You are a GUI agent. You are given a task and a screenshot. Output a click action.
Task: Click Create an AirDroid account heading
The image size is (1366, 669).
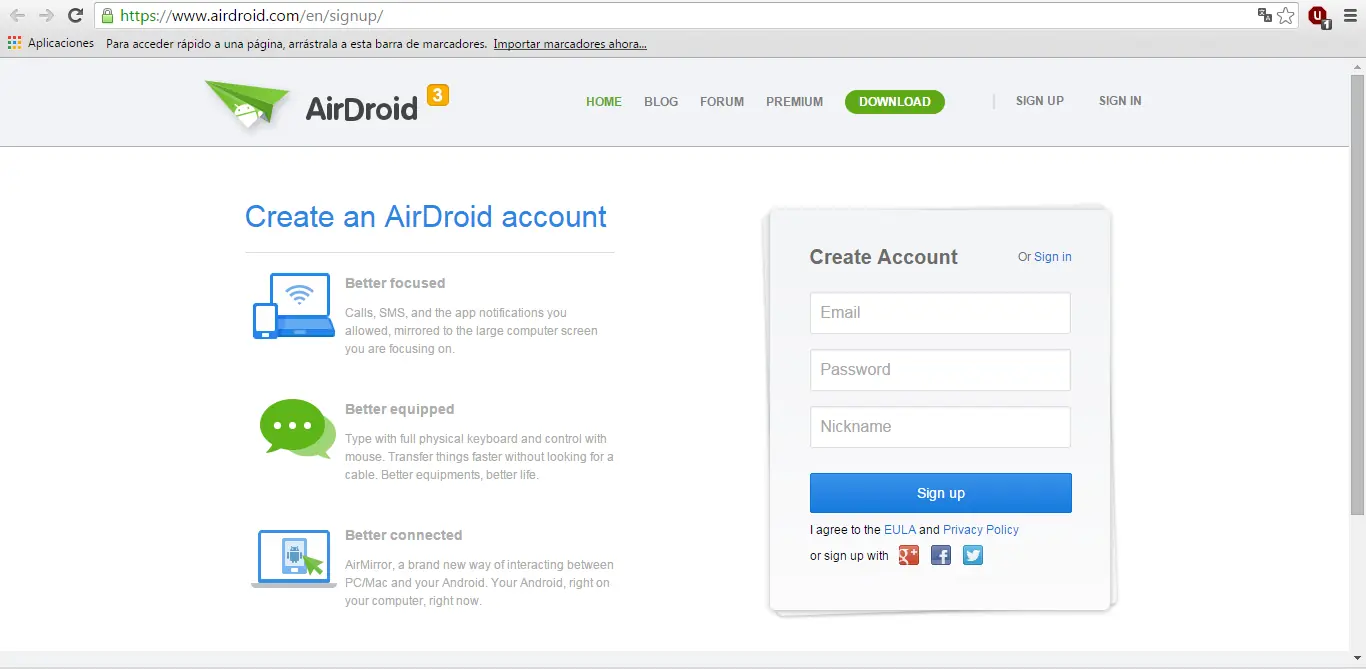tap(426, 217)
